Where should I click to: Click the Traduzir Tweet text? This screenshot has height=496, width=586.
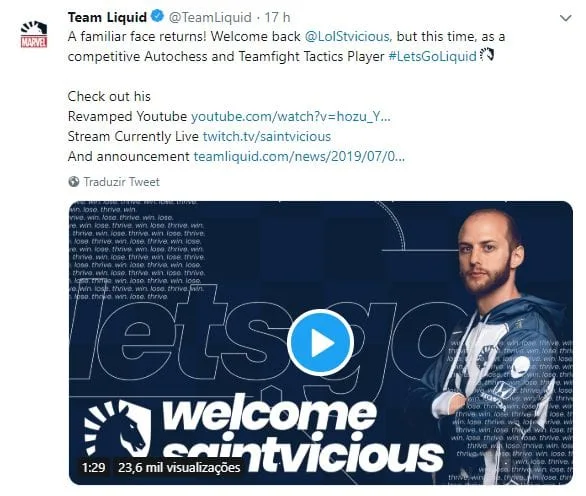[121, 182]
